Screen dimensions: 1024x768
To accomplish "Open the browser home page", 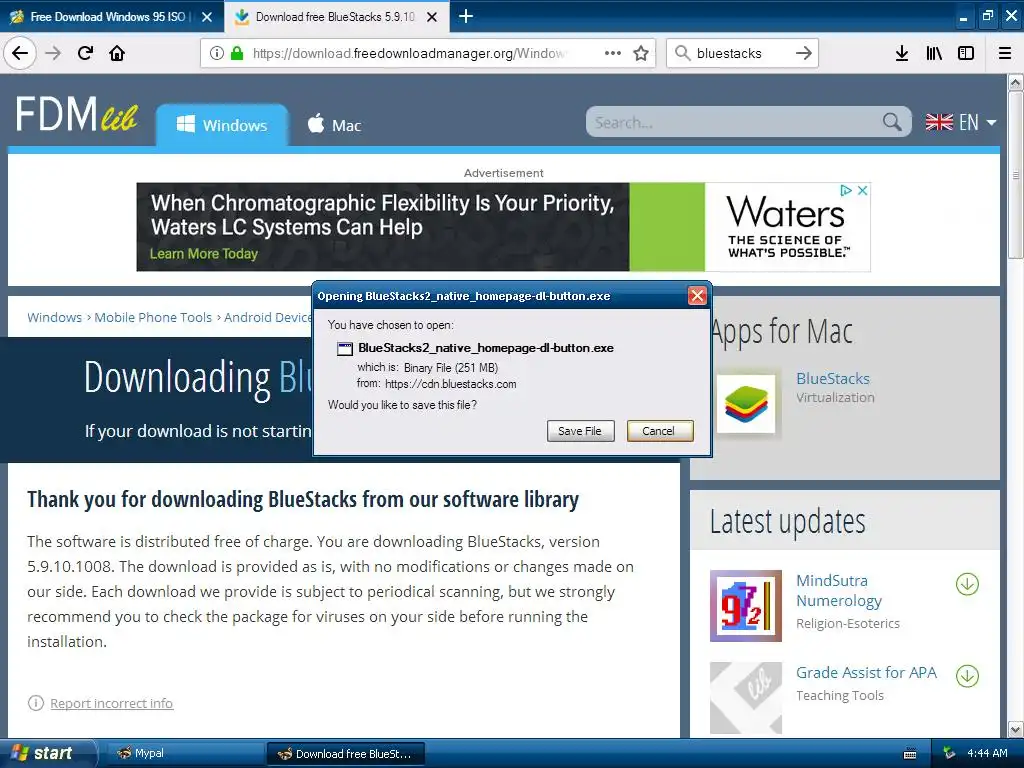I will tap(117, 53).
